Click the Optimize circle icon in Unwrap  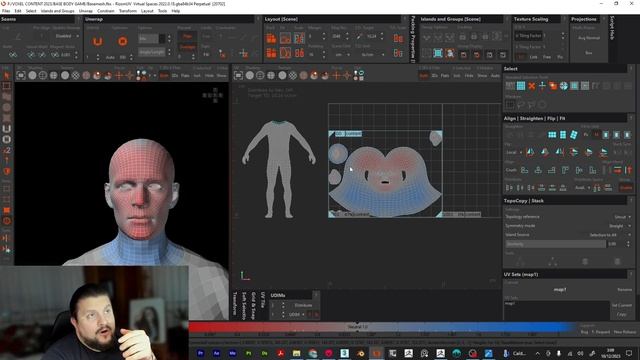[122, 41]
